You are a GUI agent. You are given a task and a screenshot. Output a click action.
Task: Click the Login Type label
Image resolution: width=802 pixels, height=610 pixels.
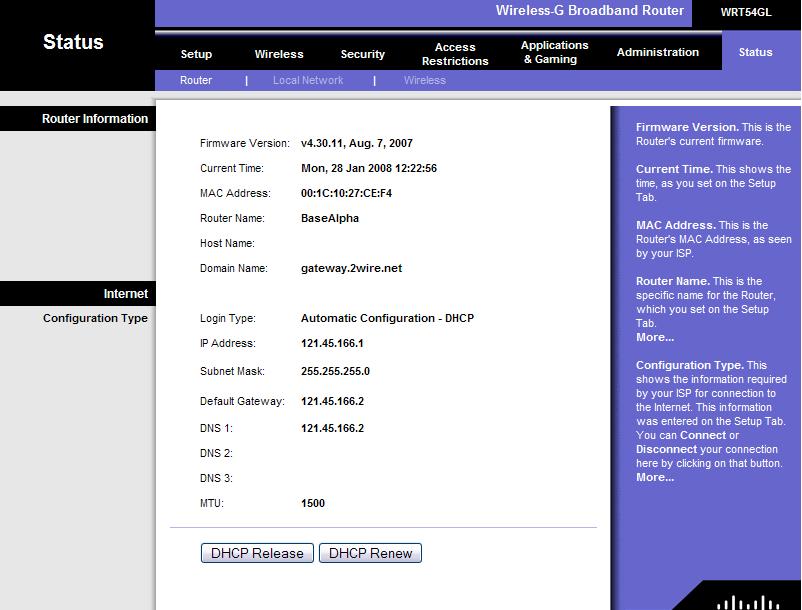pyautogui.click(x=228, y=318)
